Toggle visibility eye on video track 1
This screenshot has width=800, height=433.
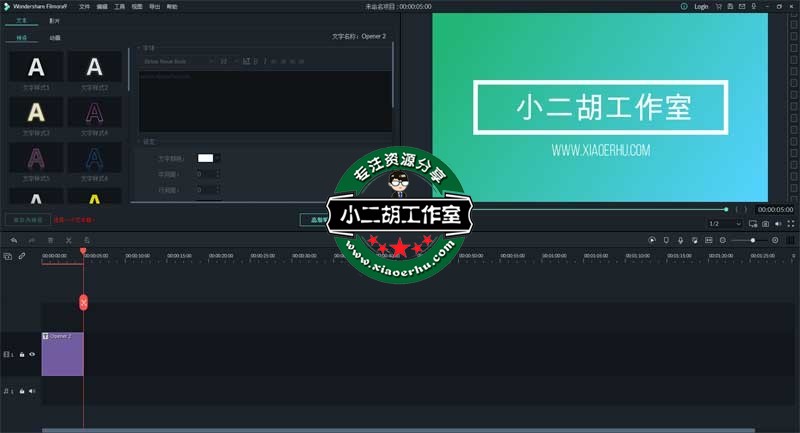coord(32,354)
